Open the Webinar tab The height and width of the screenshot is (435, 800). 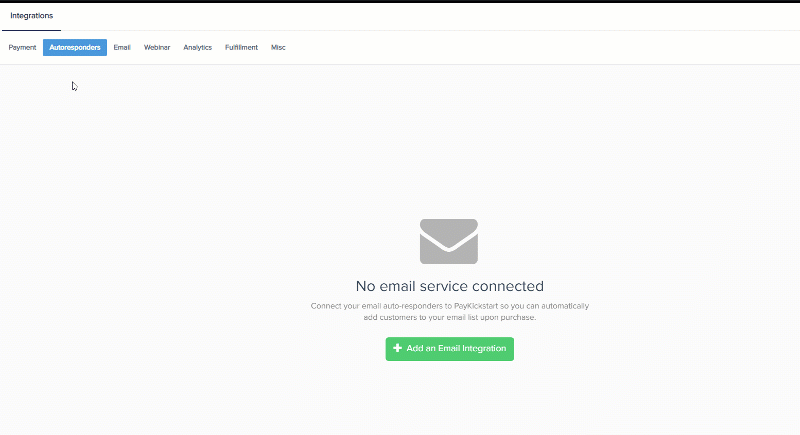pos(157,47)
